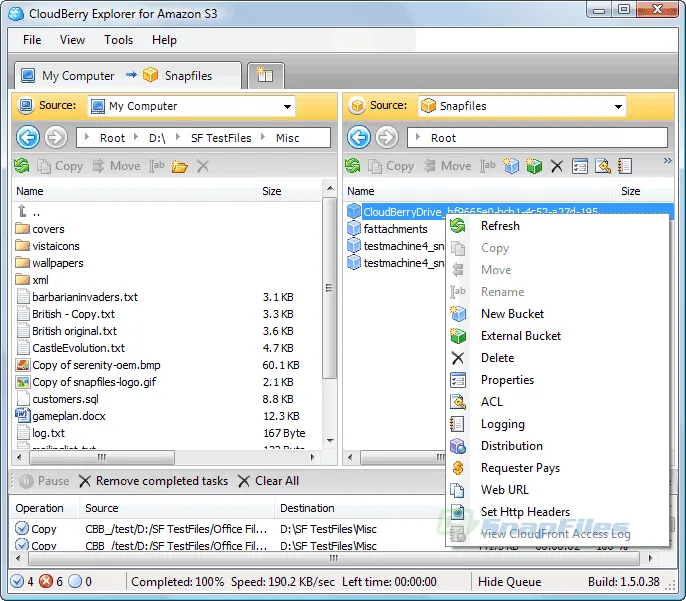This screenshot has height=601, width=686.
Task: Open a new tab with tab icon
Action: coord(265,75)
